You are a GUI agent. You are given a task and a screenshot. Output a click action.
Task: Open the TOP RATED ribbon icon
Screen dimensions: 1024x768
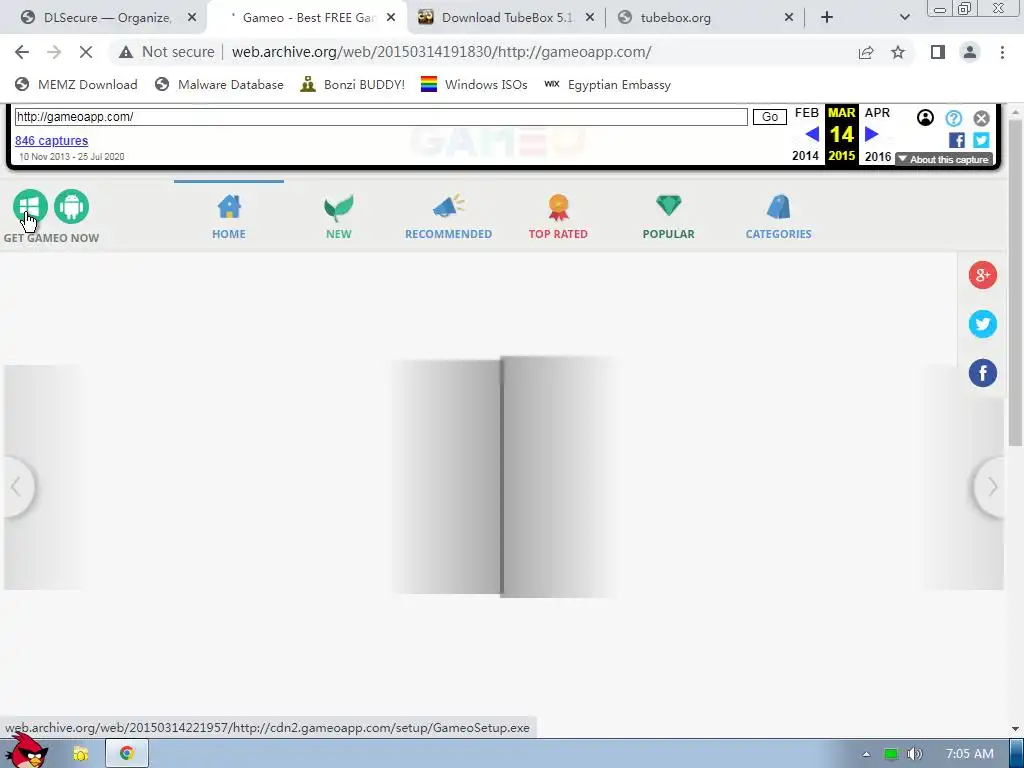tap(558, 207)
